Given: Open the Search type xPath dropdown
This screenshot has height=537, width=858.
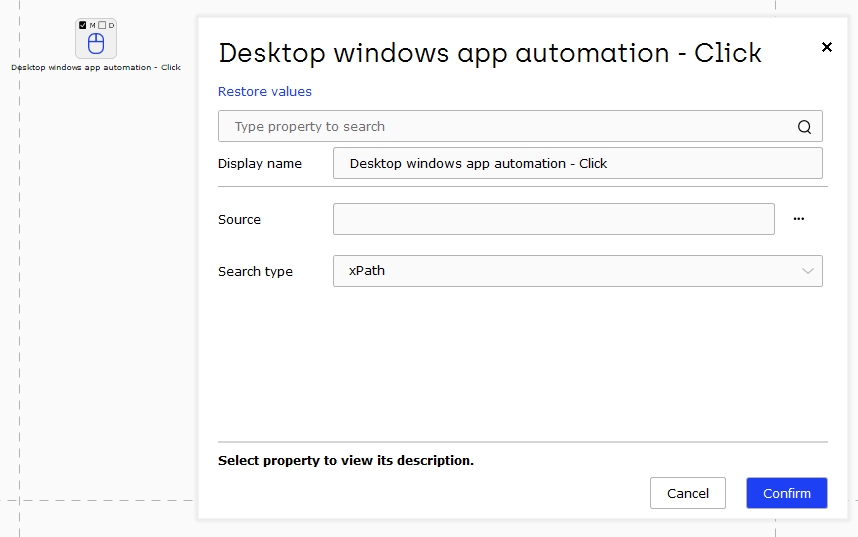Looking at the screenshot, I should coord(578,271).
